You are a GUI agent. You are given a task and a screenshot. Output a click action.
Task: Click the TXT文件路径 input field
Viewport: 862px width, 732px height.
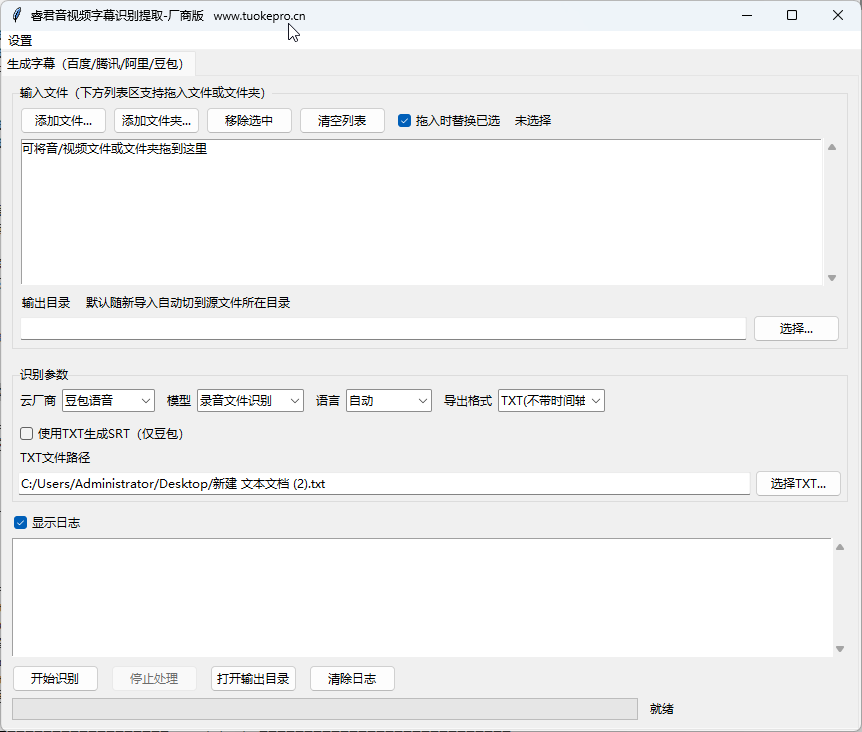pos(384,484)
